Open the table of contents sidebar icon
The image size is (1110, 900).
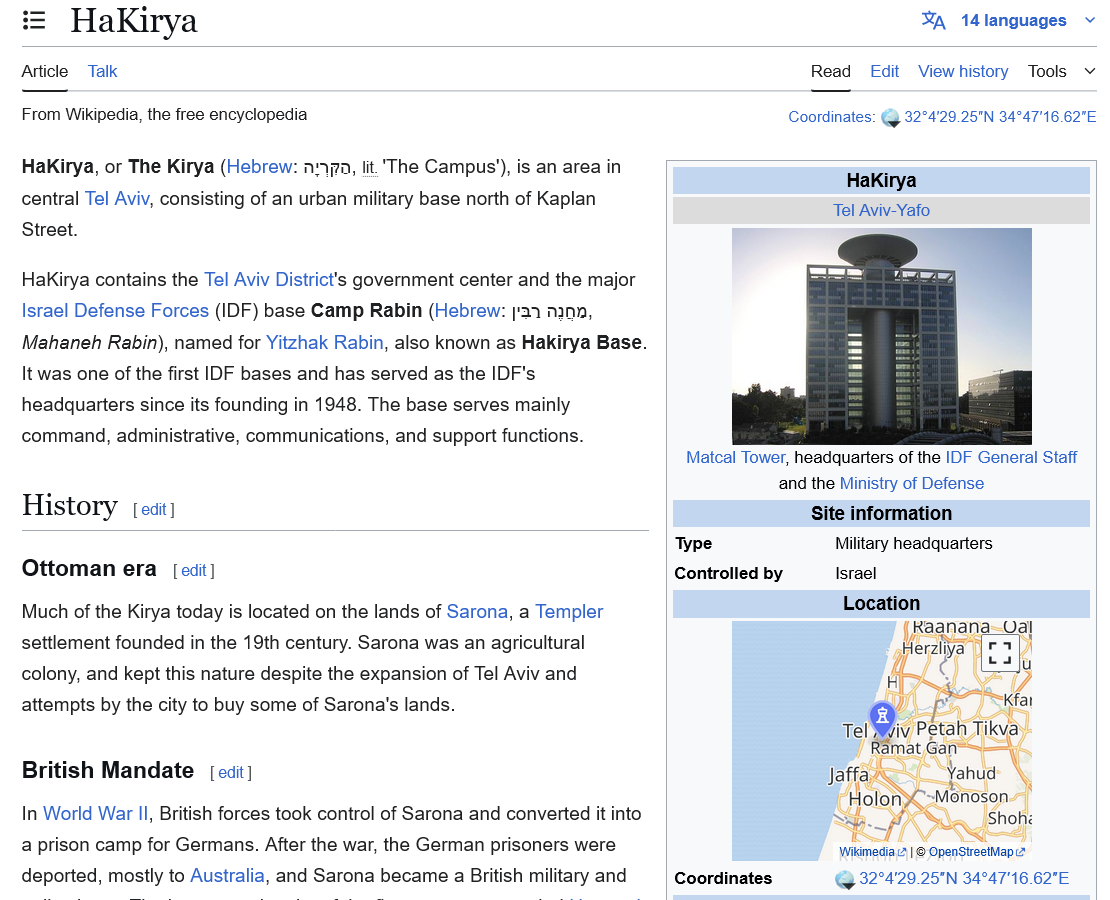(x=34, y=21)
